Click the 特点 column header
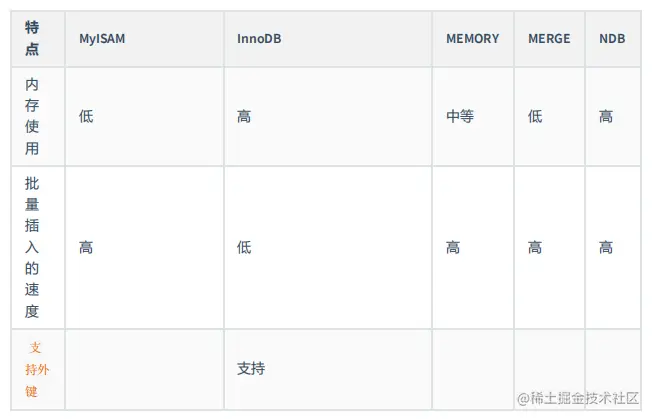This screenshot has height=419, width=652. point(32,38)
